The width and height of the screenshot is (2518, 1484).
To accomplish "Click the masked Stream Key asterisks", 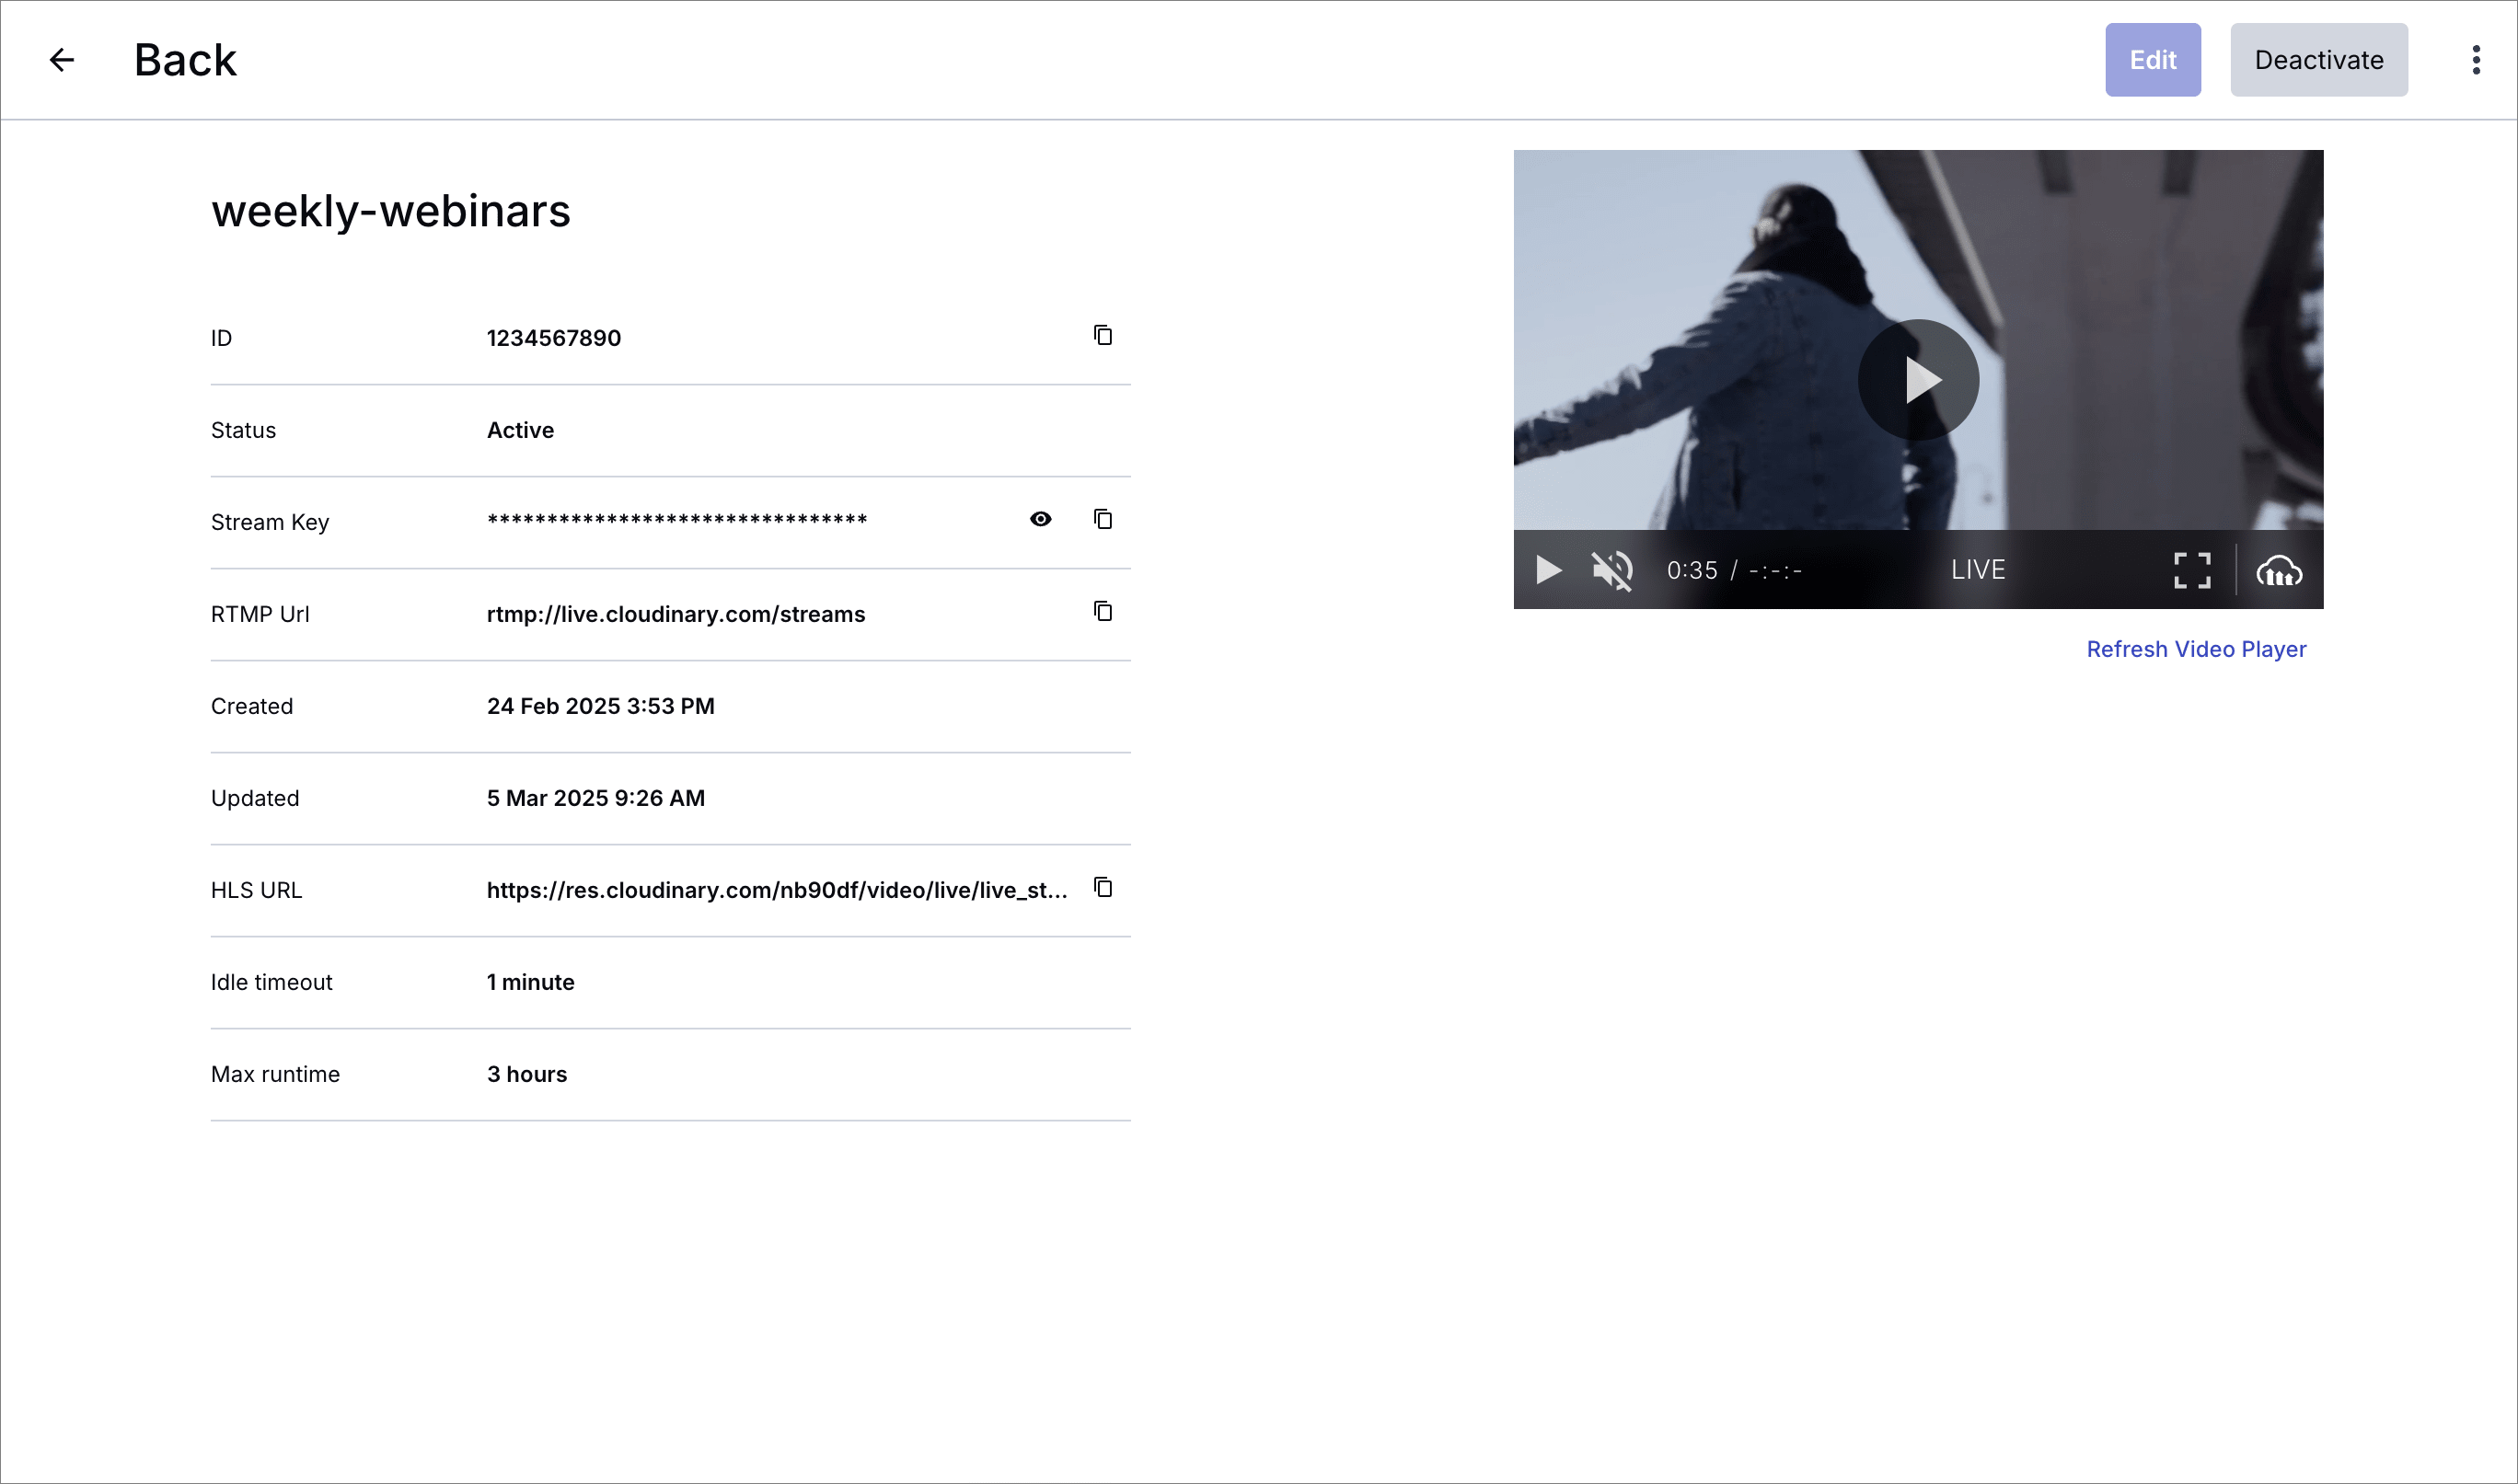I will [x=677, y=520].
